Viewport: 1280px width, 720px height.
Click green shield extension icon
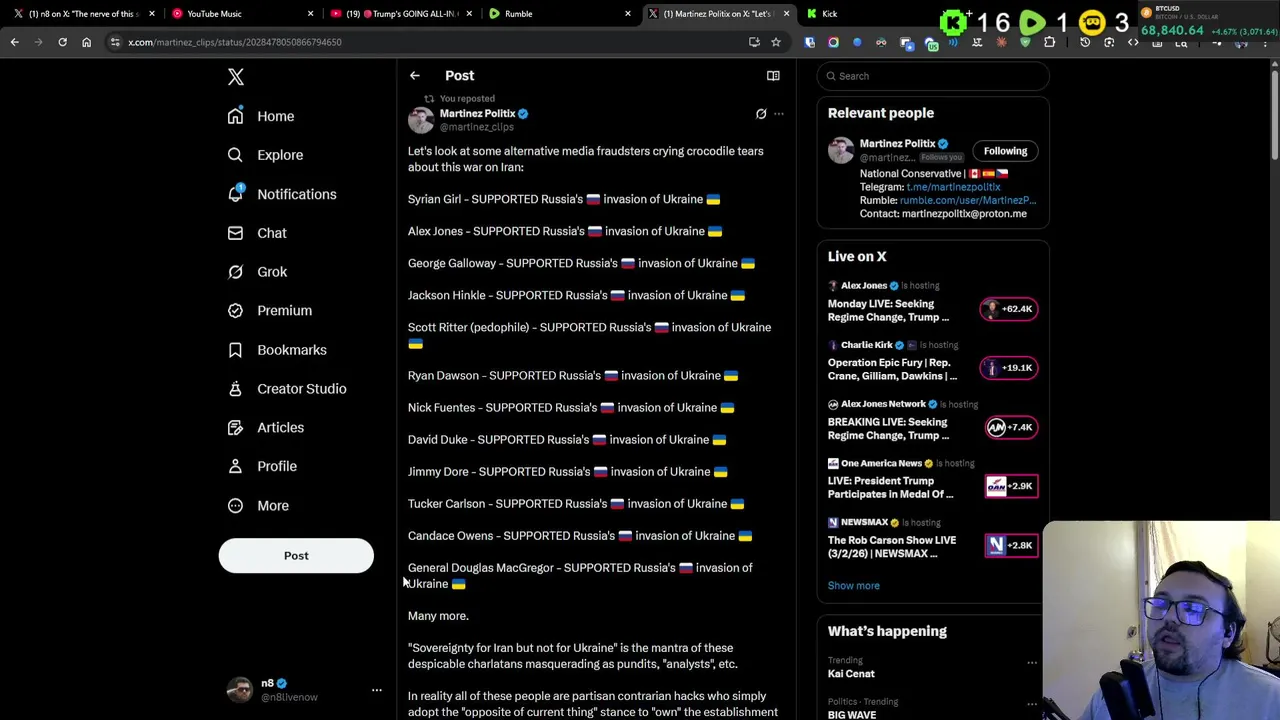pyautogui.click(x=1025, y=42)
